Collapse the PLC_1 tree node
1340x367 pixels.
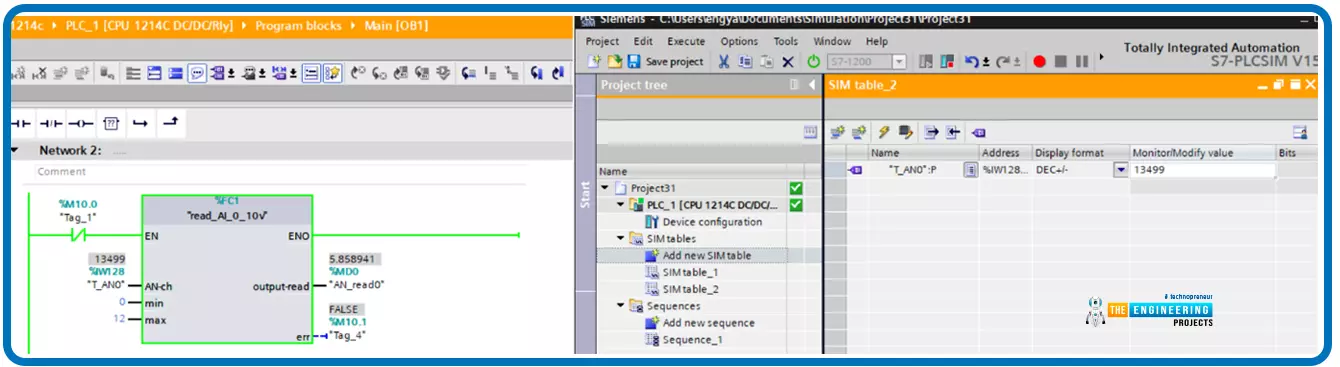tap(620, 205)
